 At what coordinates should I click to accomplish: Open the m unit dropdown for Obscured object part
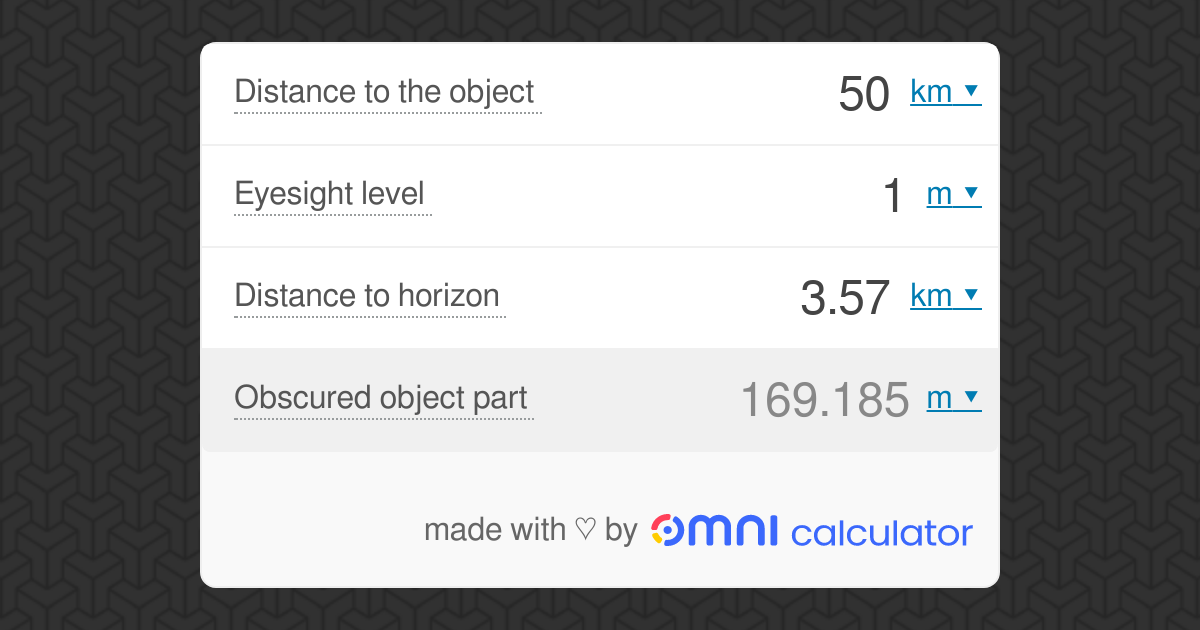954,397
